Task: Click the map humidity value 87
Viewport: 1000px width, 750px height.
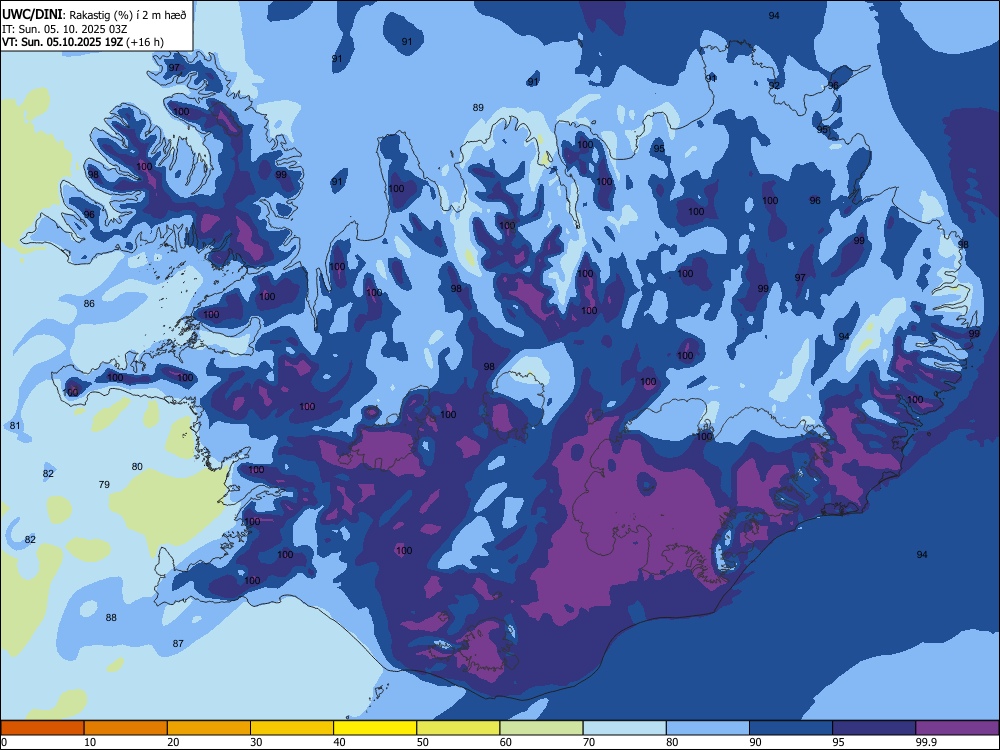Action: 178,643
